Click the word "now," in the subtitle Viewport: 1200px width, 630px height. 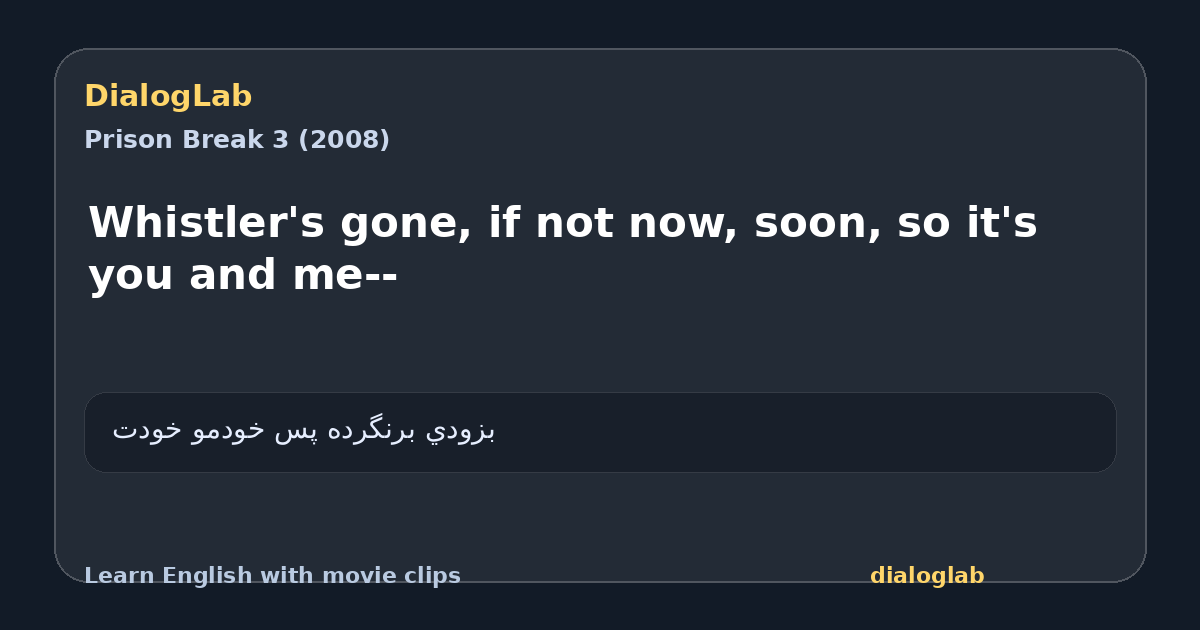[684, 225]
